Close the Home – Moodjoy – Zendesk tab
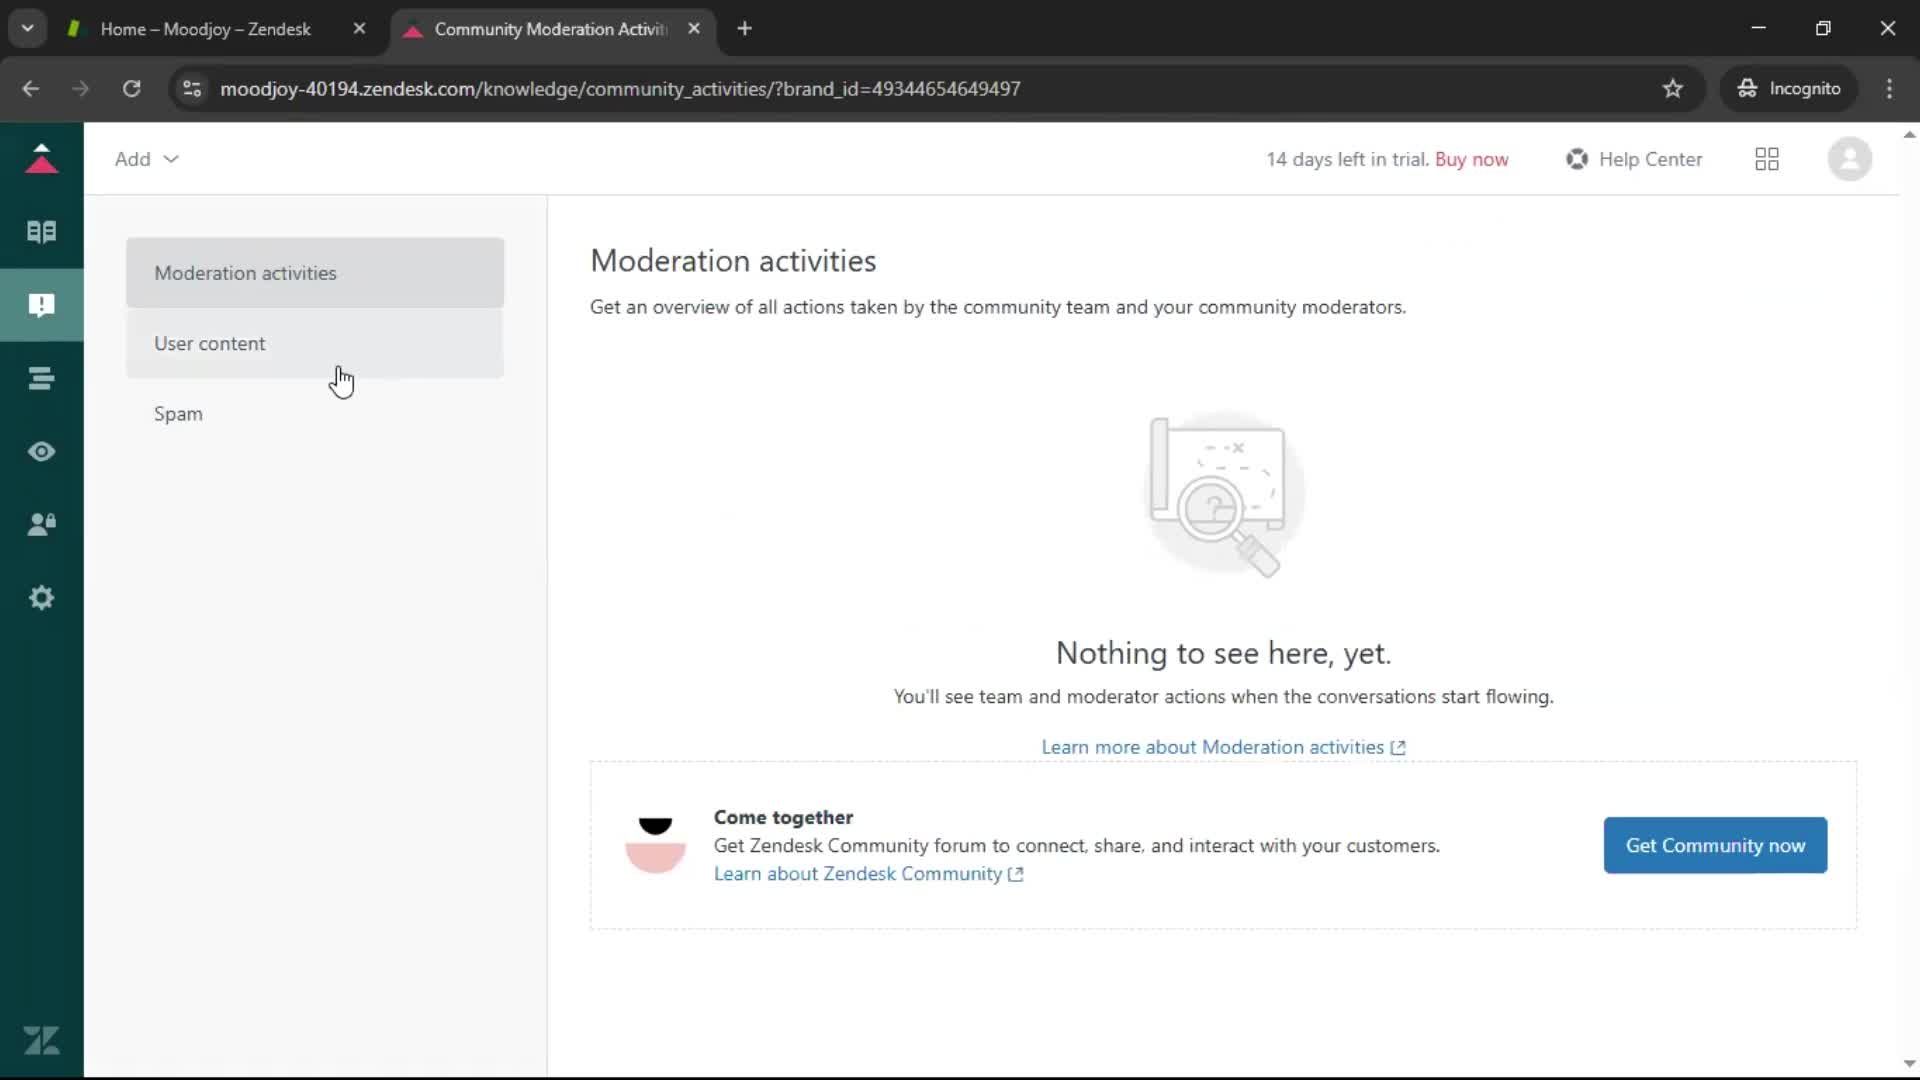Screen dimensions: 1920x1080 [x=359, y=29]
